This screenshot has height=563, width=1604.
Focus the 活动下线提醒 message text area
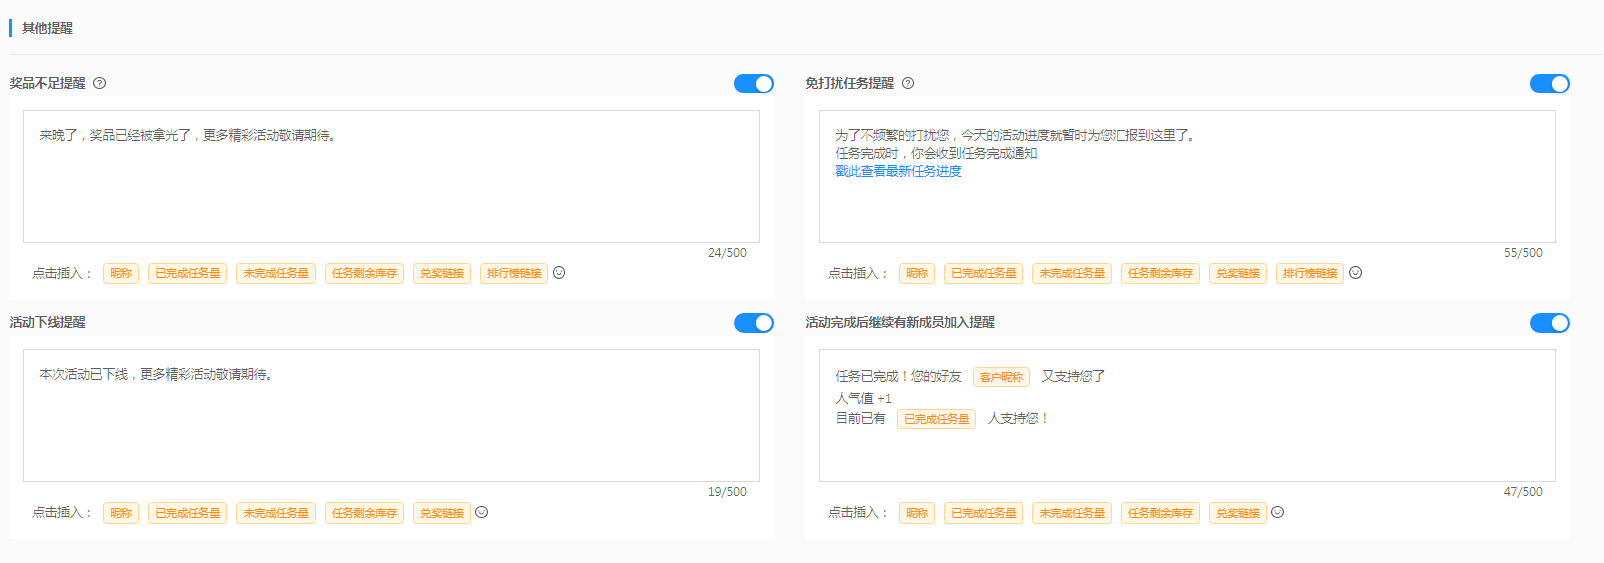[391, 415]
